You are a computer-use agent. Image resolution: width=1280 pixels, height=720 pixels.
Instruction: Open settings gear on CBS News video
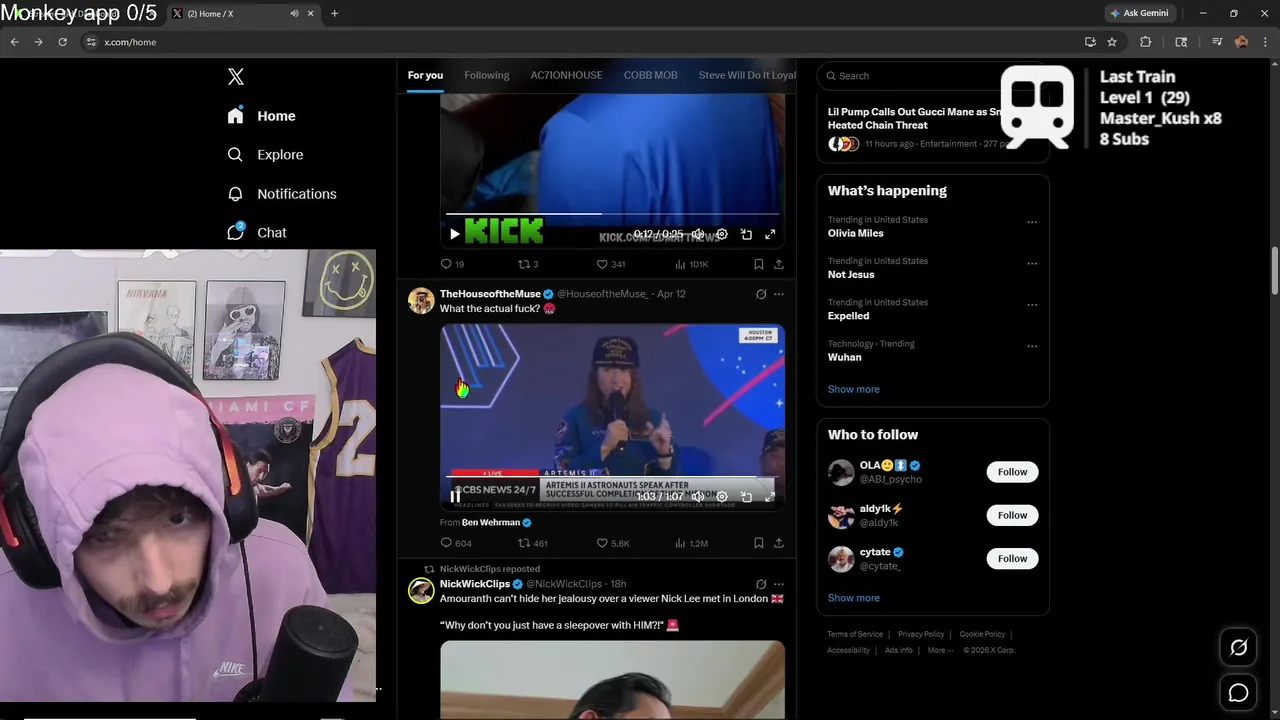coord(722,496)
